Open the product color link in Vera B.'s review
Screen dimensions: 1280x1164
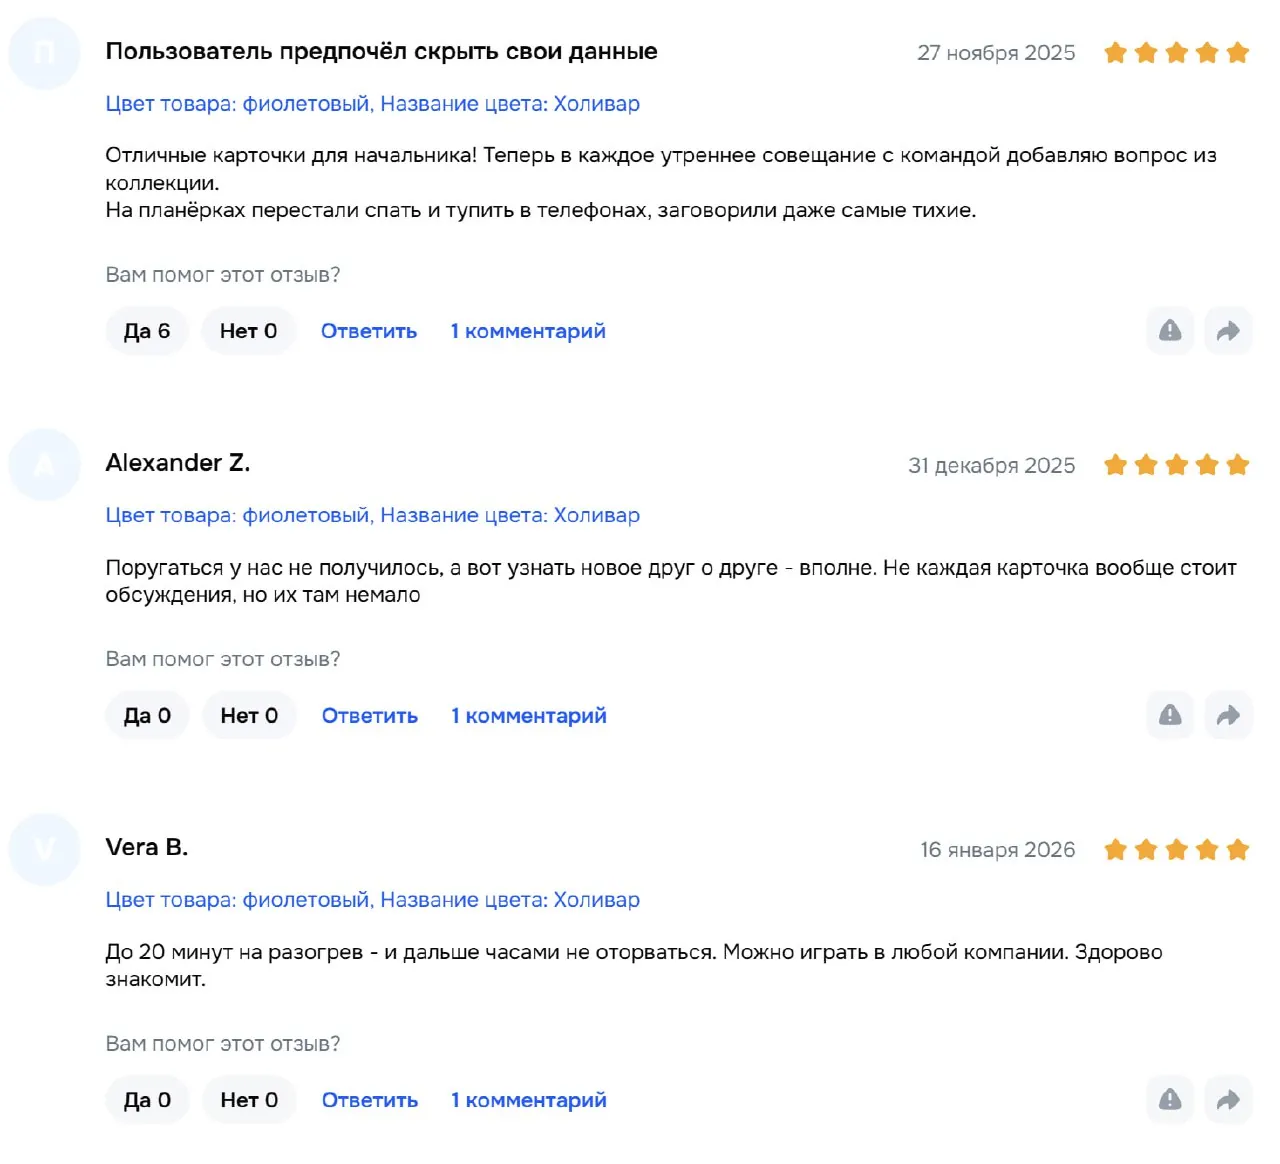click(x=372, y=900)
